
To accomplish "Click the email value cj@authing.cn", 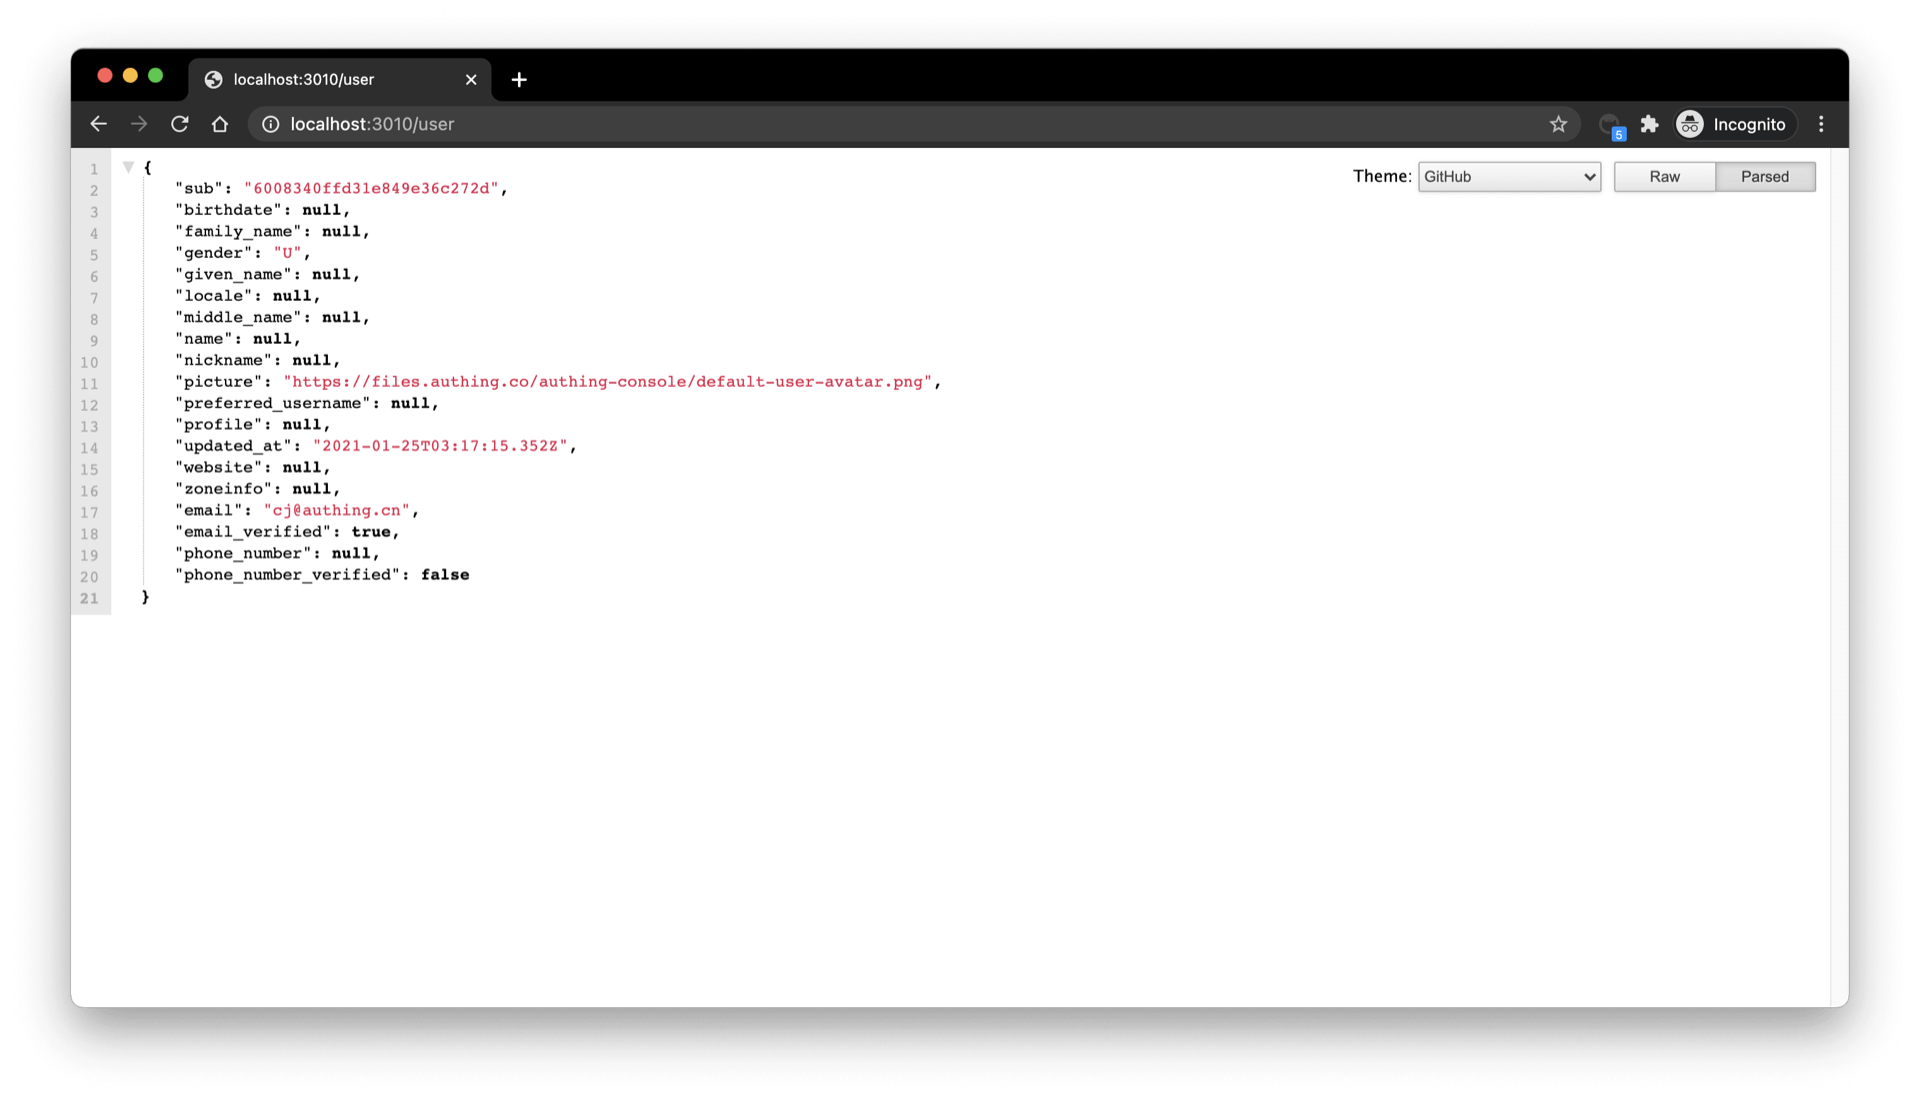I will [x=337, y=511].
